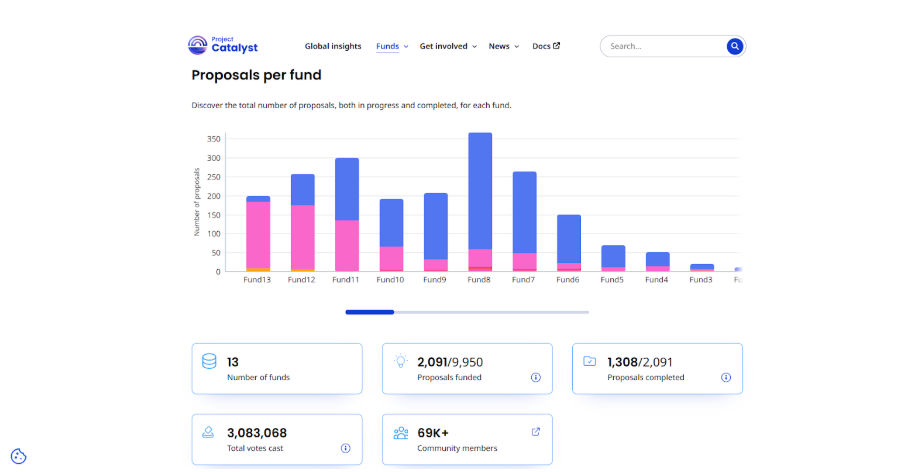Click the Fund3 axis label

click(700, 279)
